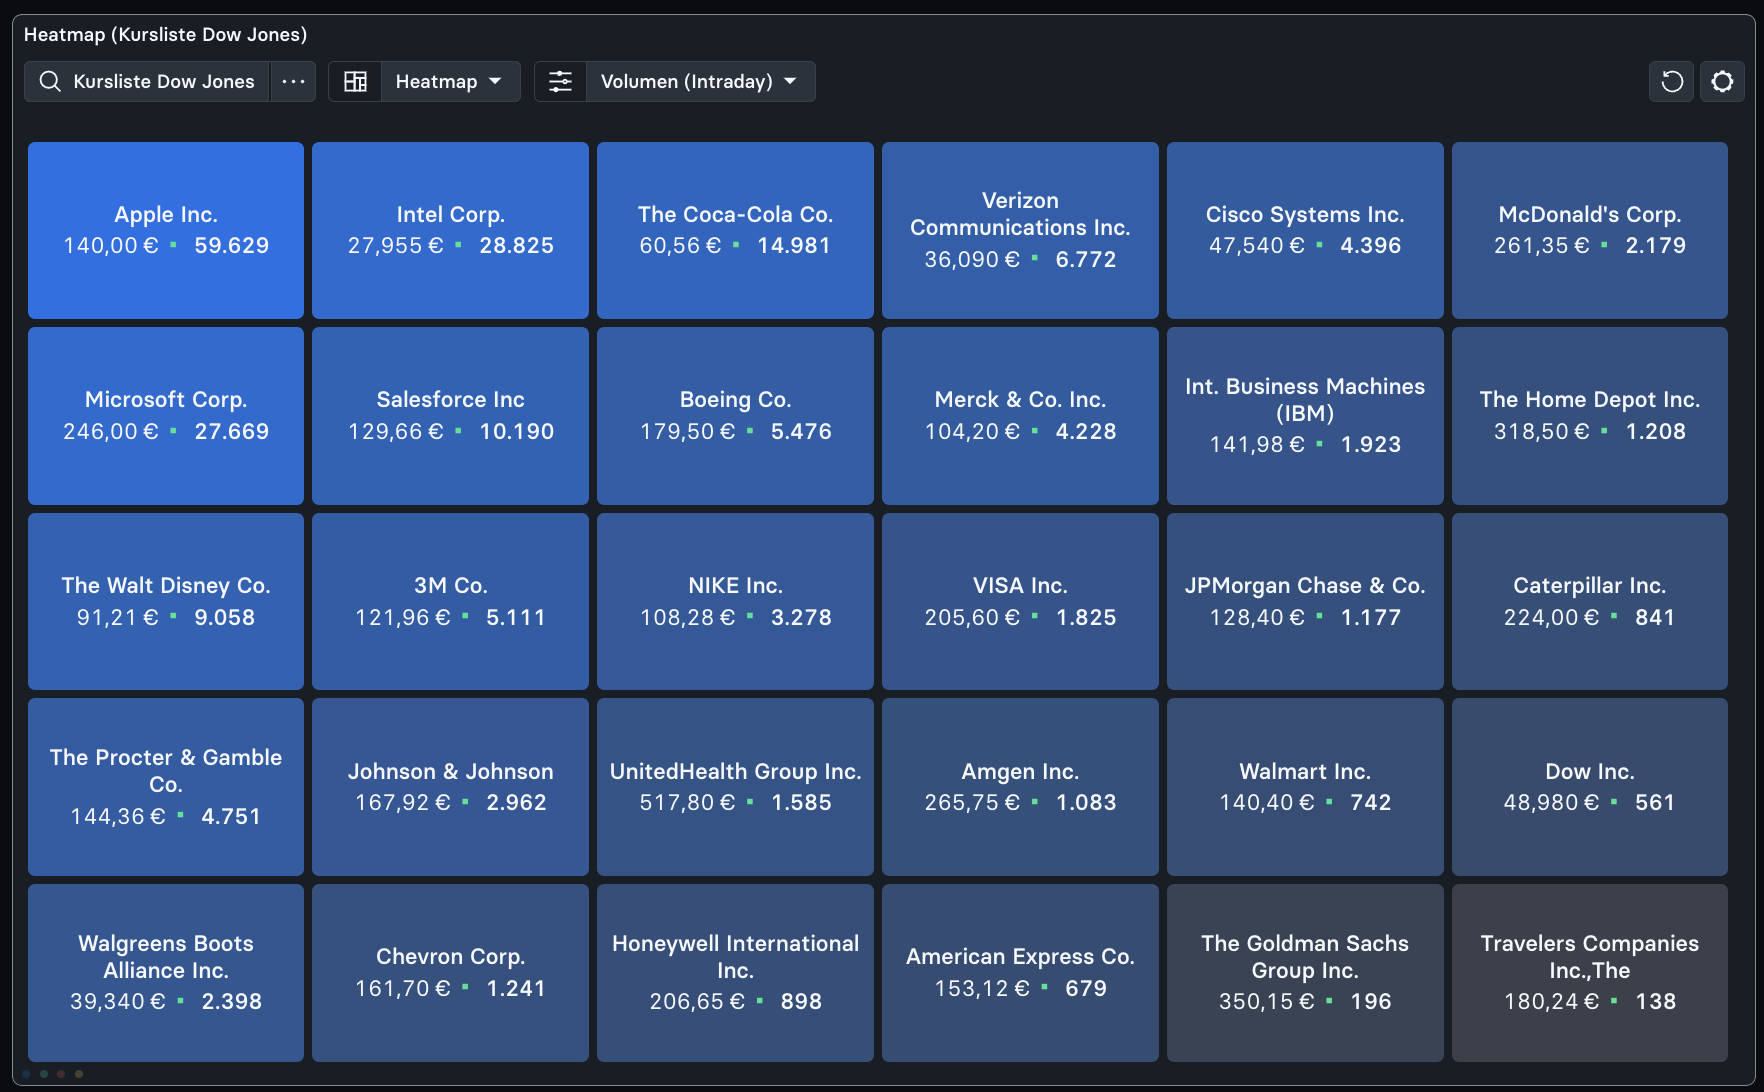Click the Microsoft Corp. tile
The height and width of the screenshot is (1092, 1764).
[x=166, y=416]
